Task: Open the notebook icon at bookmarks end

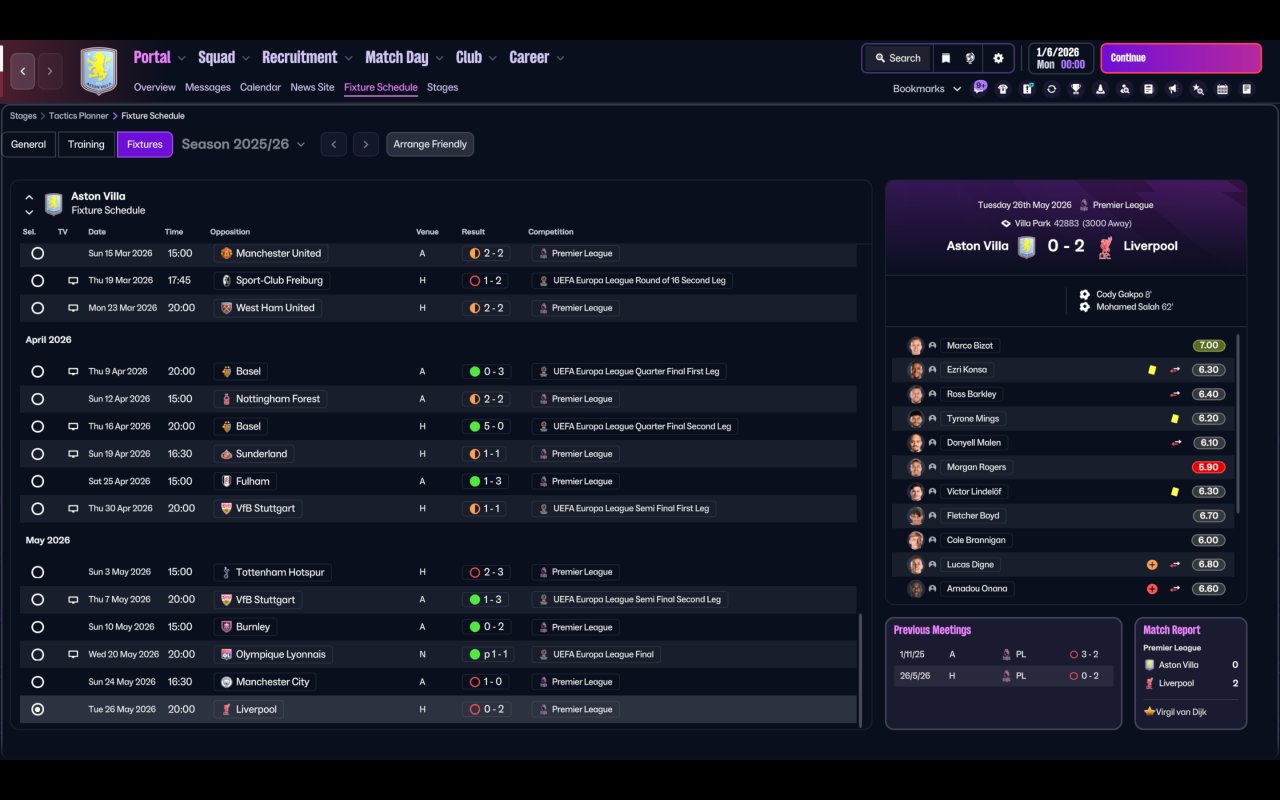Action: [1247, 89]
